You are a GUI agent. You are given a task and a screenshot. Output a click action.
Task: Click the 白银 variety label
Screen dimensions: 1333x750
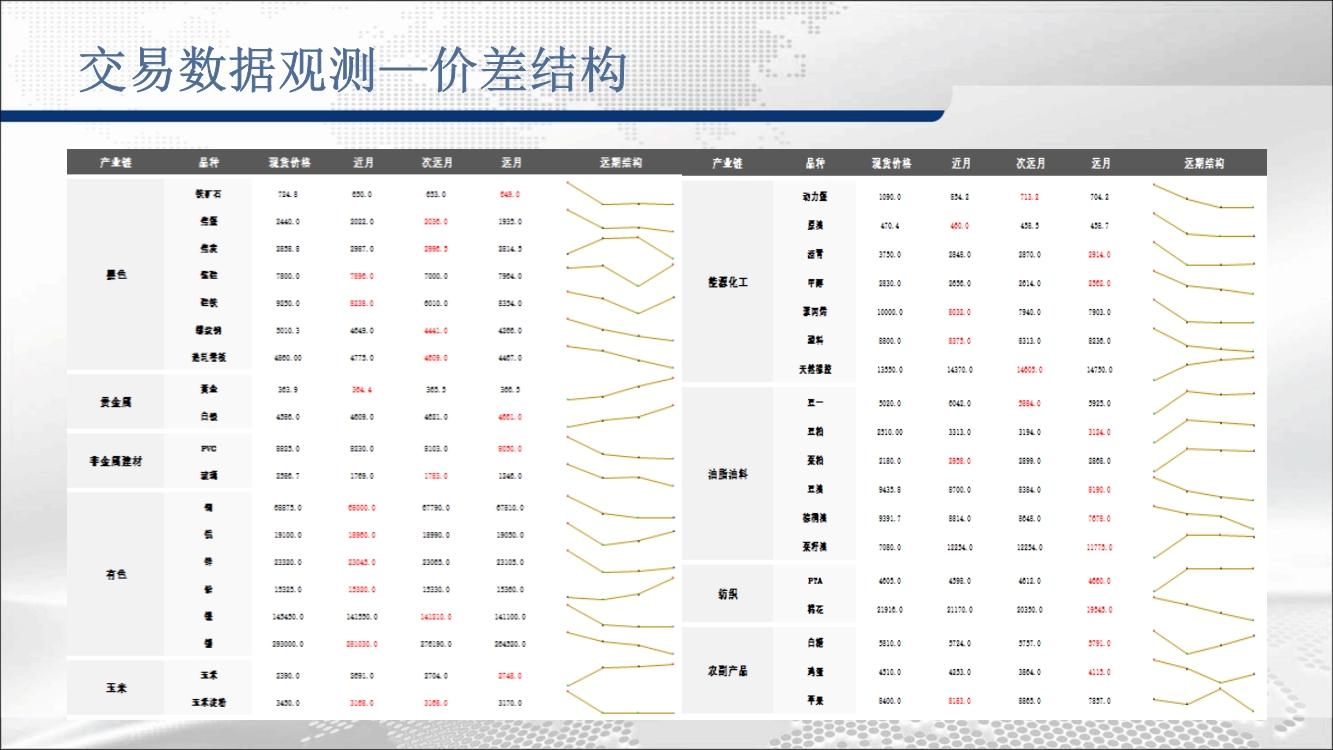[208, 416]
